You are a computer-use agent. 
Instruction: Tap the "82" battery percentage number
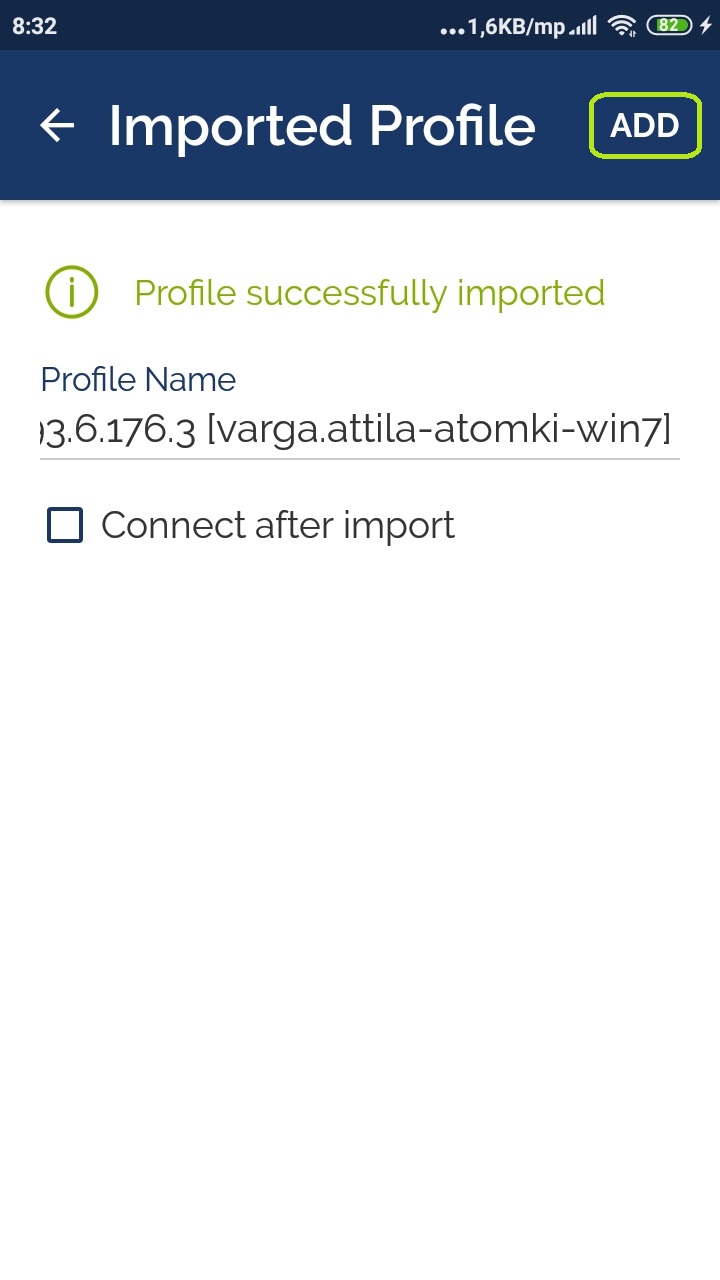click(x=668, y=26)
